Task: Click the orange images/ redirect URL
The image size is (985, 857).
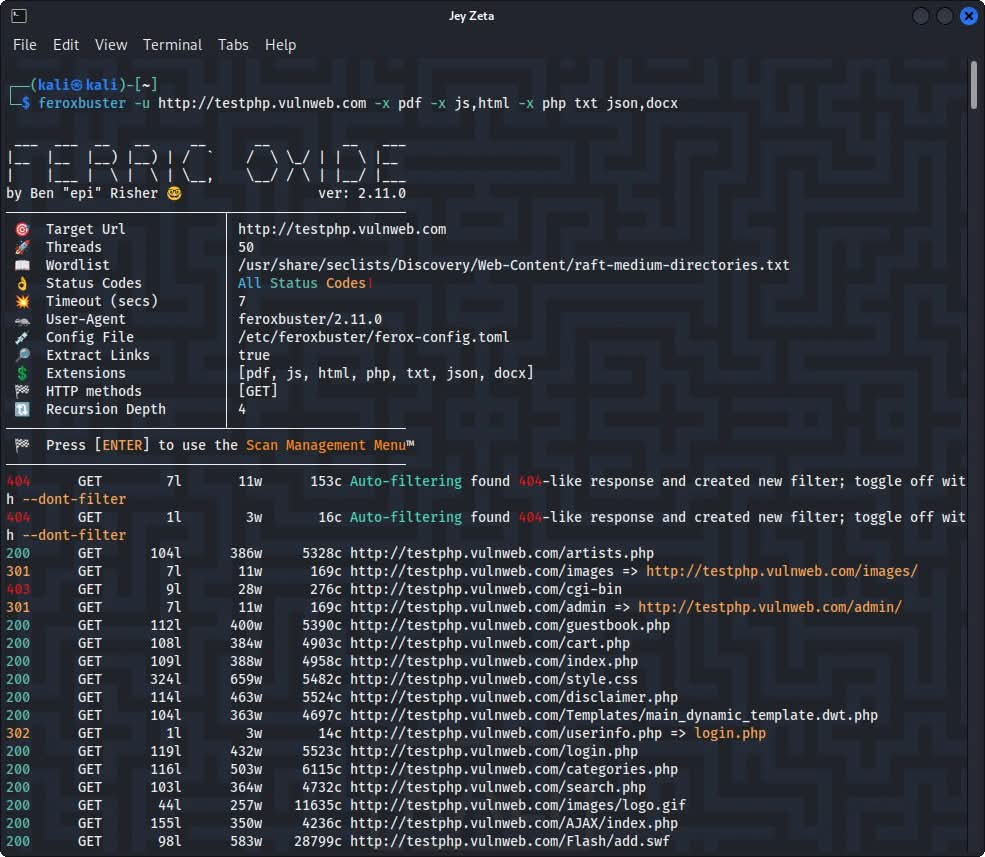Action: (781, 571)
